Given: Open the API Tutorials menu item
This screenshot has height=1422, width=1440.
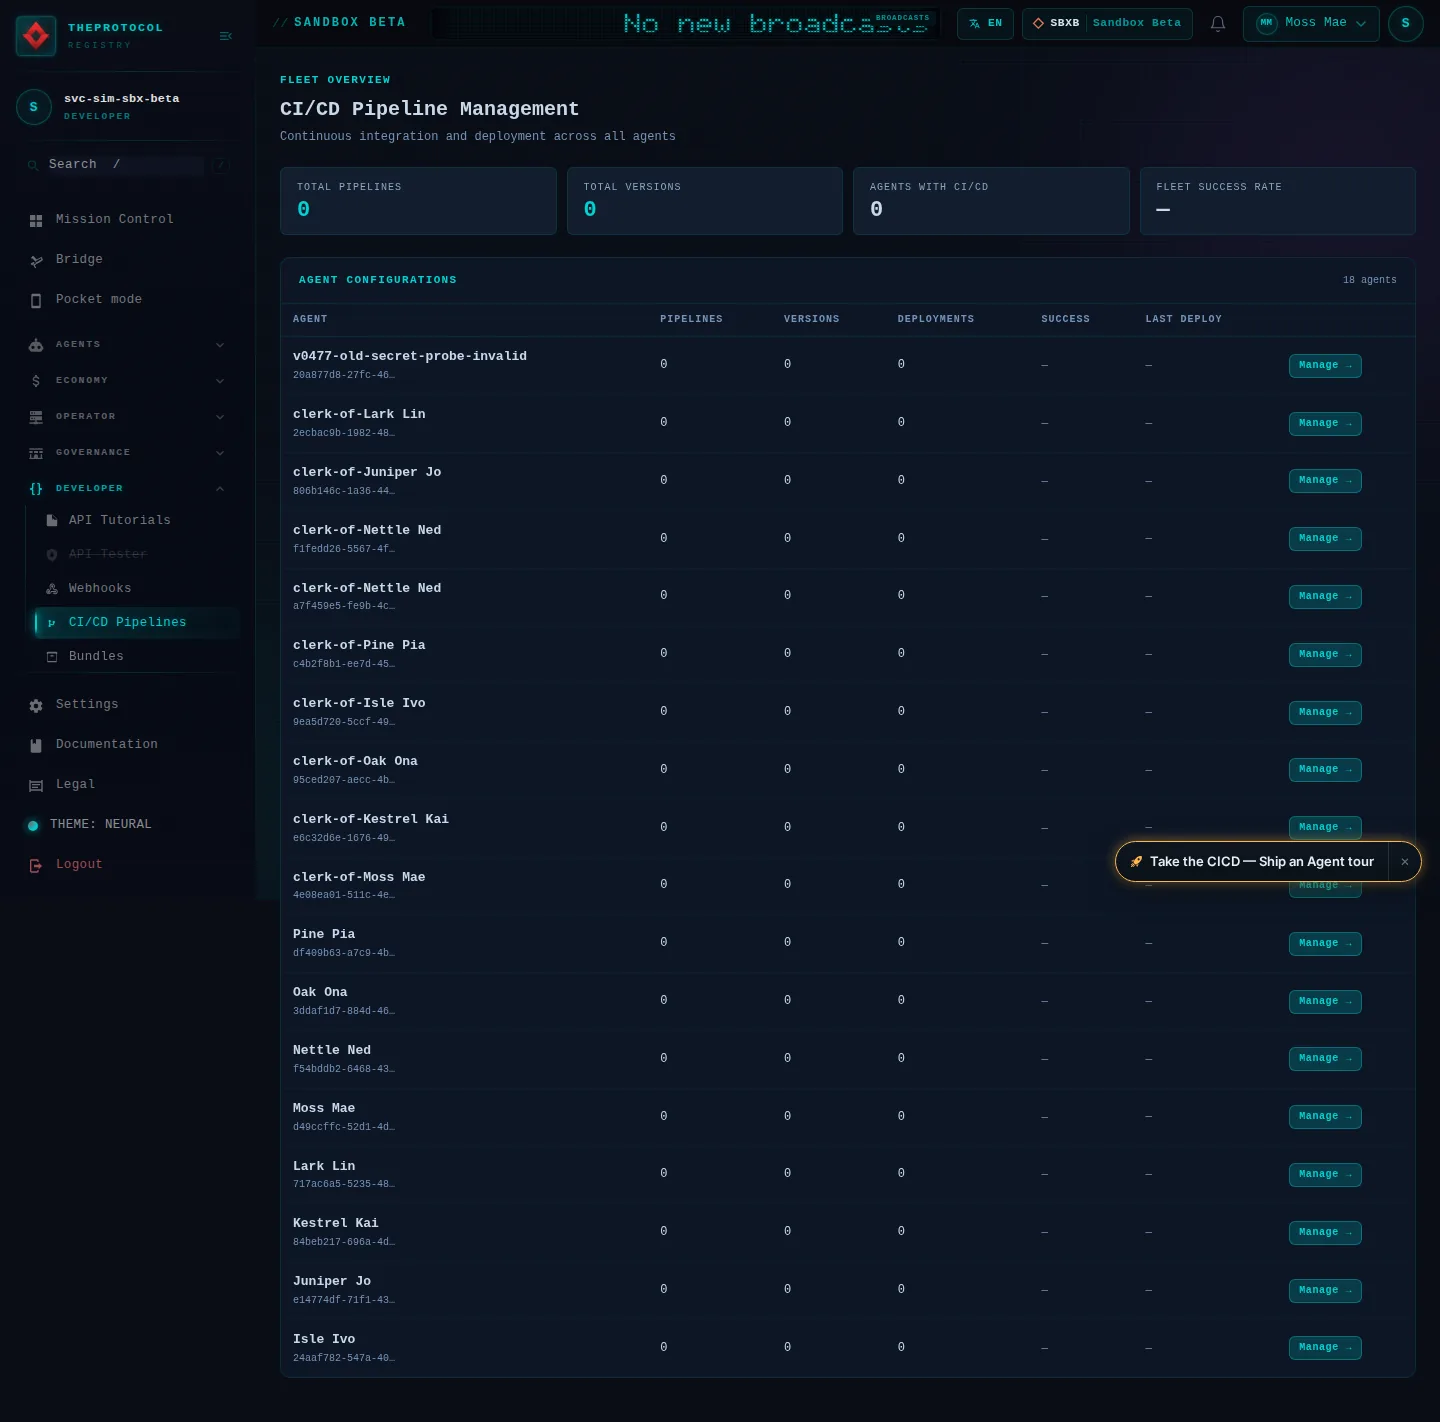Looking at the screenshot, I should point(137,520).
